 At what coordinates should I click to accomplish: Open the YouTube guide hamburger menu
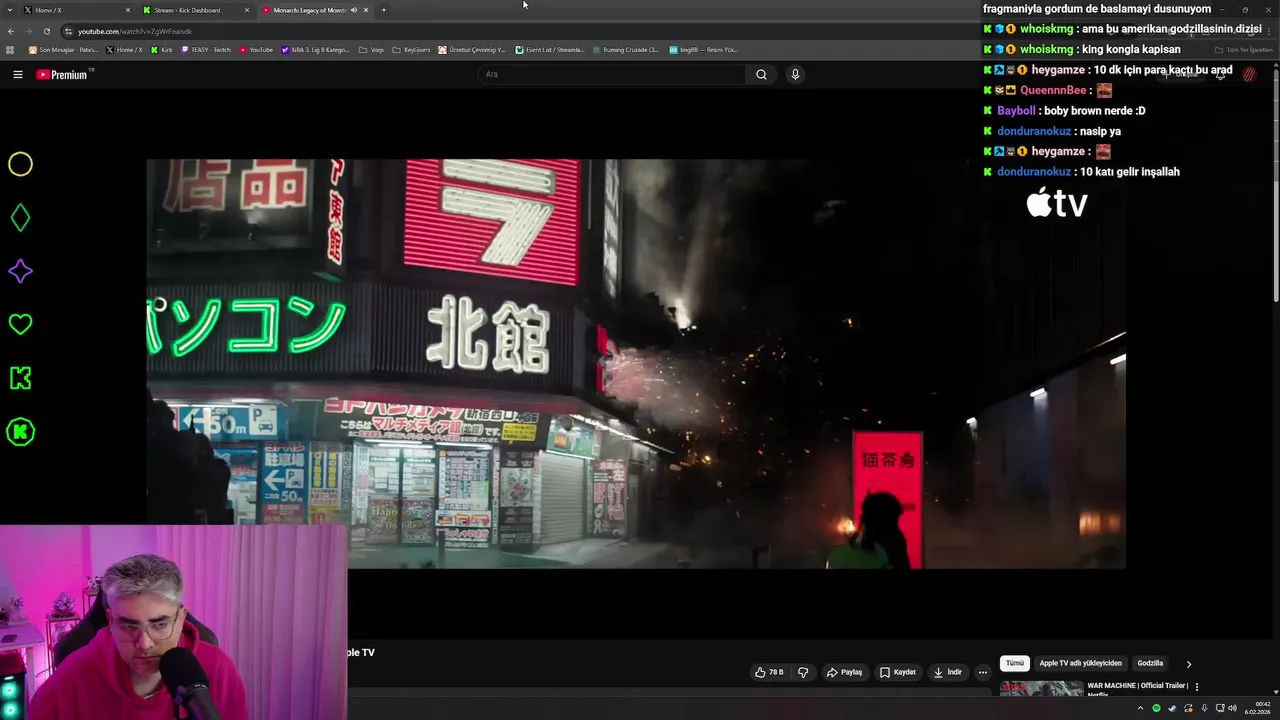(17, 74)
